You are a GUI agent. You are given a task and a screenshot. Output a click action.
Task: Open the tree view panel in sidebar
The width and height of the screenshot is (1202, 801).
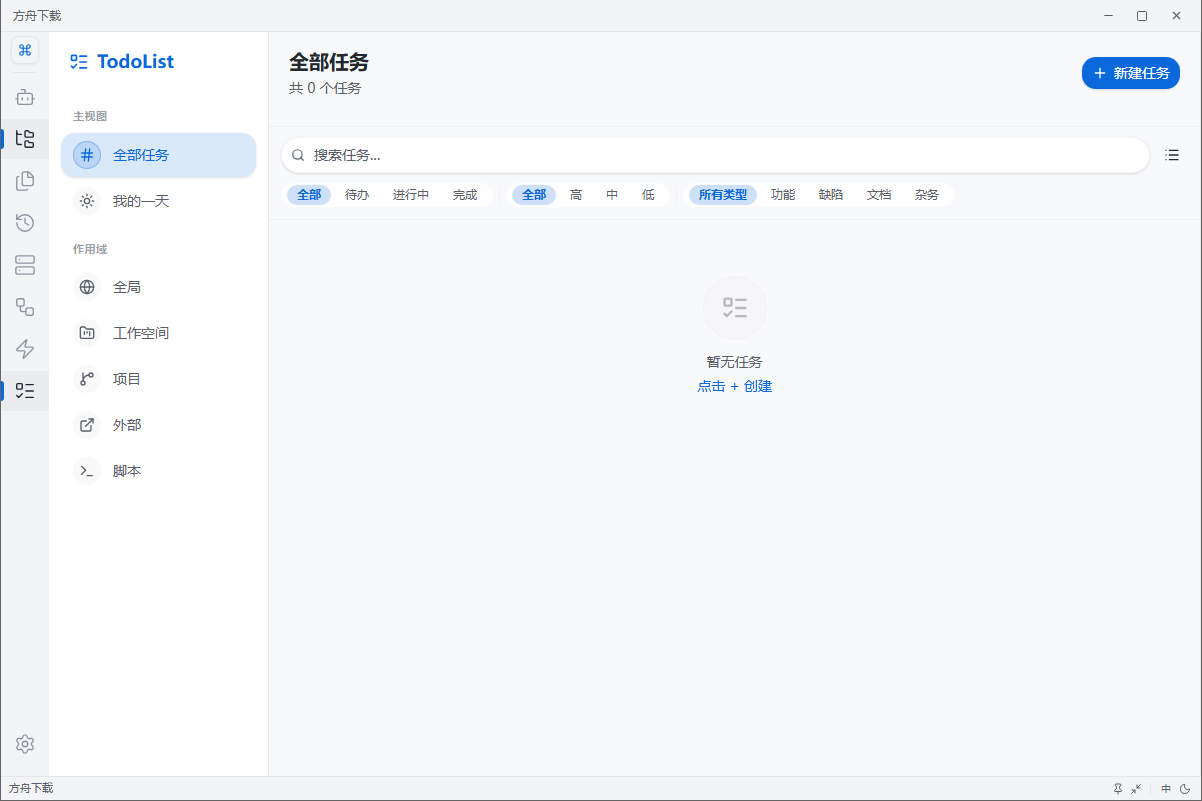25,139
